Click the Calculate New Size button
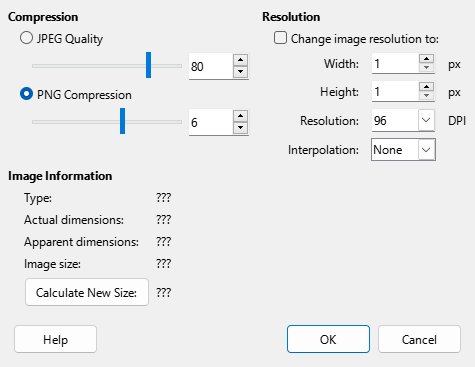This screenshot has width=475, height=367. pyautogui.click(x=87, y=292)
